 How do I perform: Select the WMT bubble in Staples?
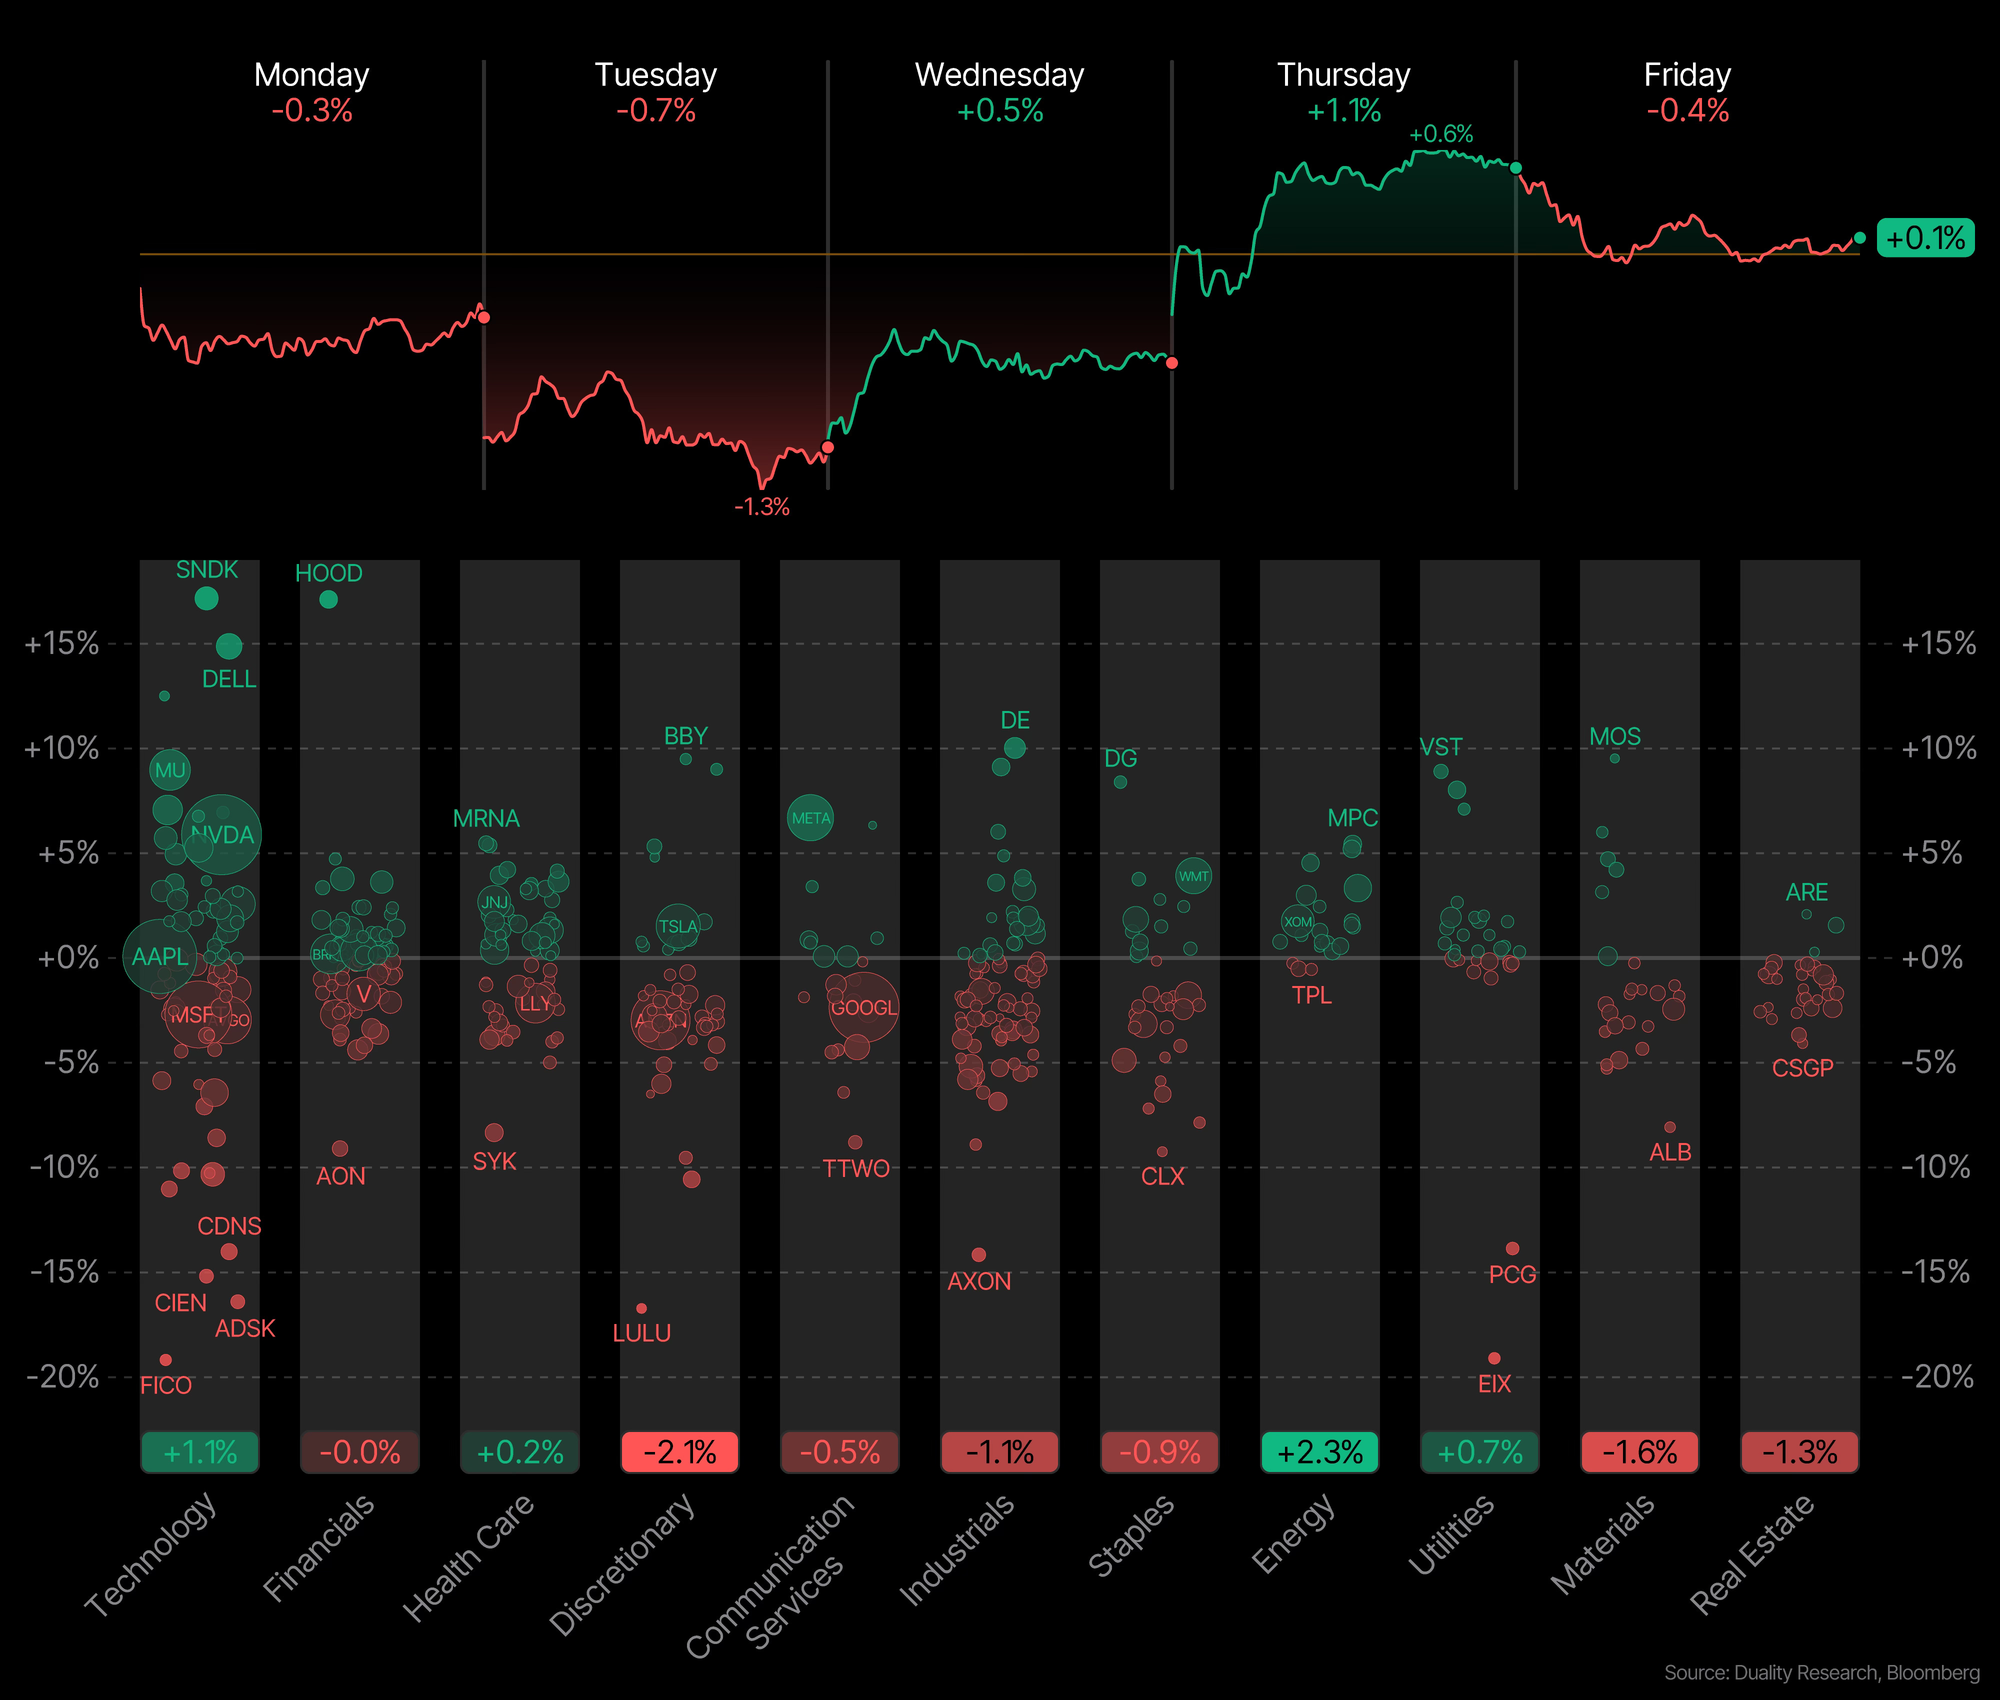coord(1194,876)
